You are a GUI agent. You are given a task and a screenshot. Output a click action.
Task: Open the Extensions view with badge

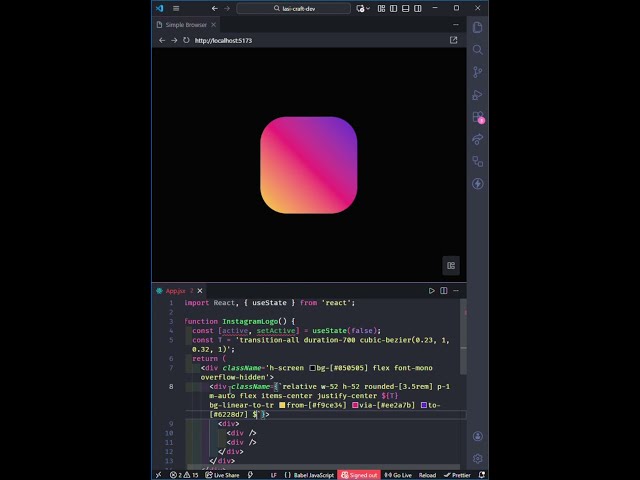478,117
